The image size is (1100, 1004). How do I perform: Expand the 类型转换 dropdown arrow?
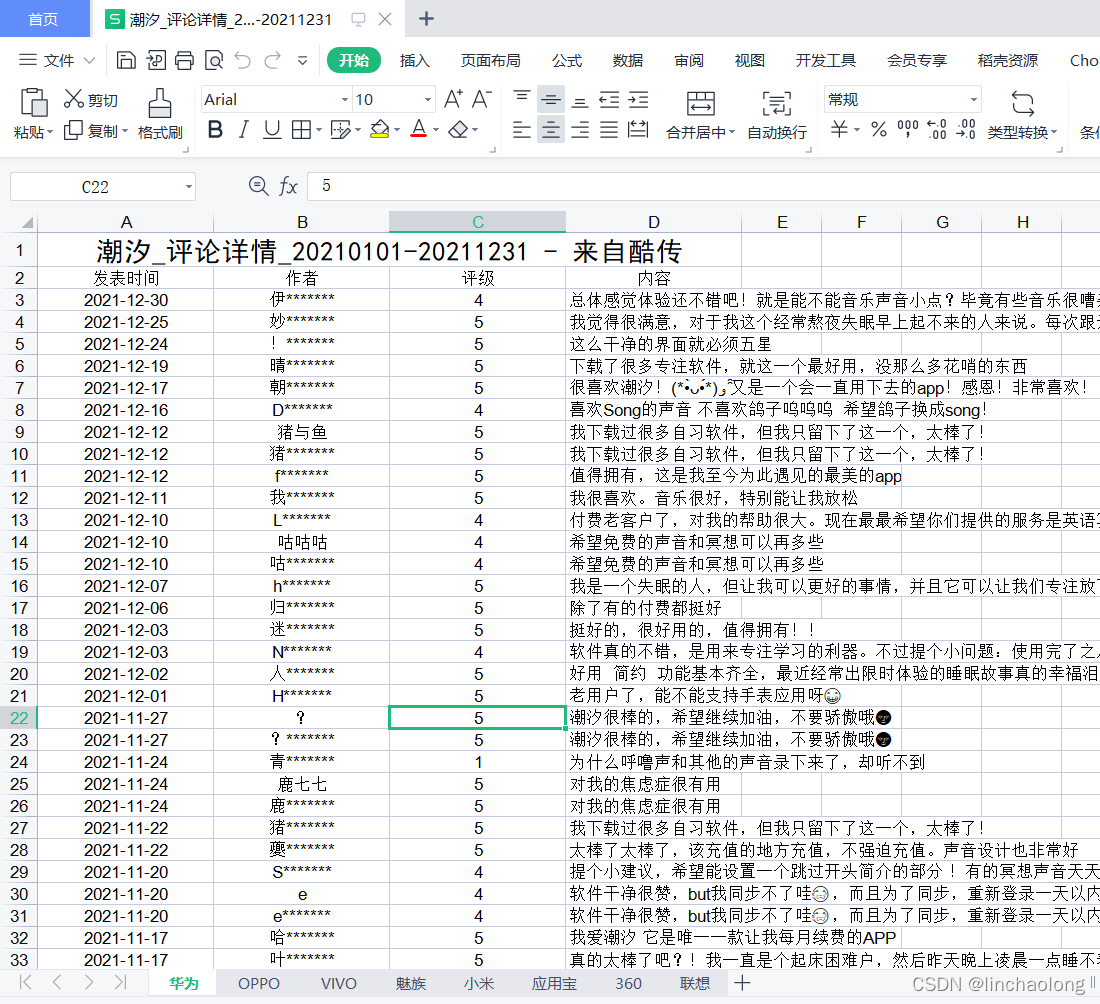pyautogui.click(x=1054, y=132)
